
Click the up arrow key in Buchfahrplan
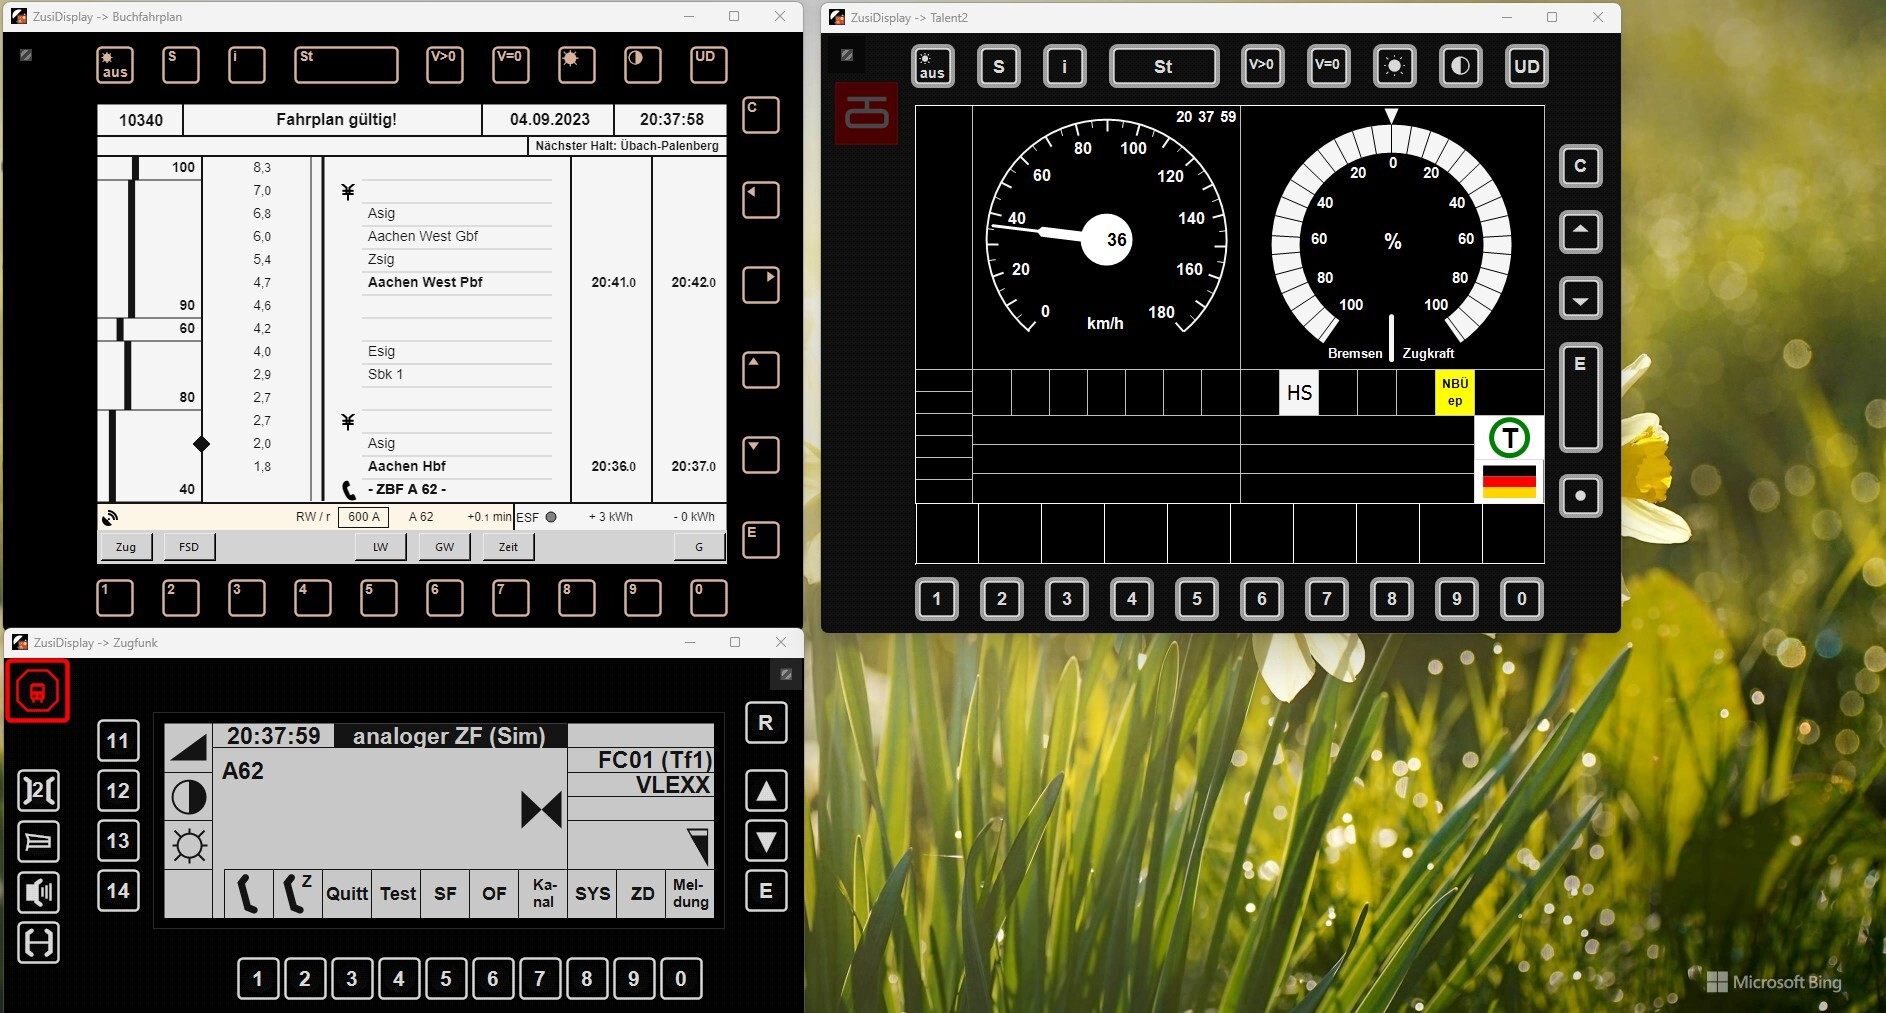pos(761,370)
